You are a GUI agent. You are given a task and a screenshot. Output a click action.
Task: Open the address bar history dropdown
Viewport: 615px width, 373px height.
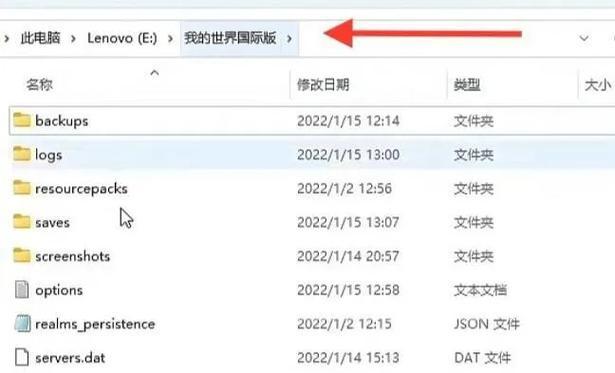point(584,38)
